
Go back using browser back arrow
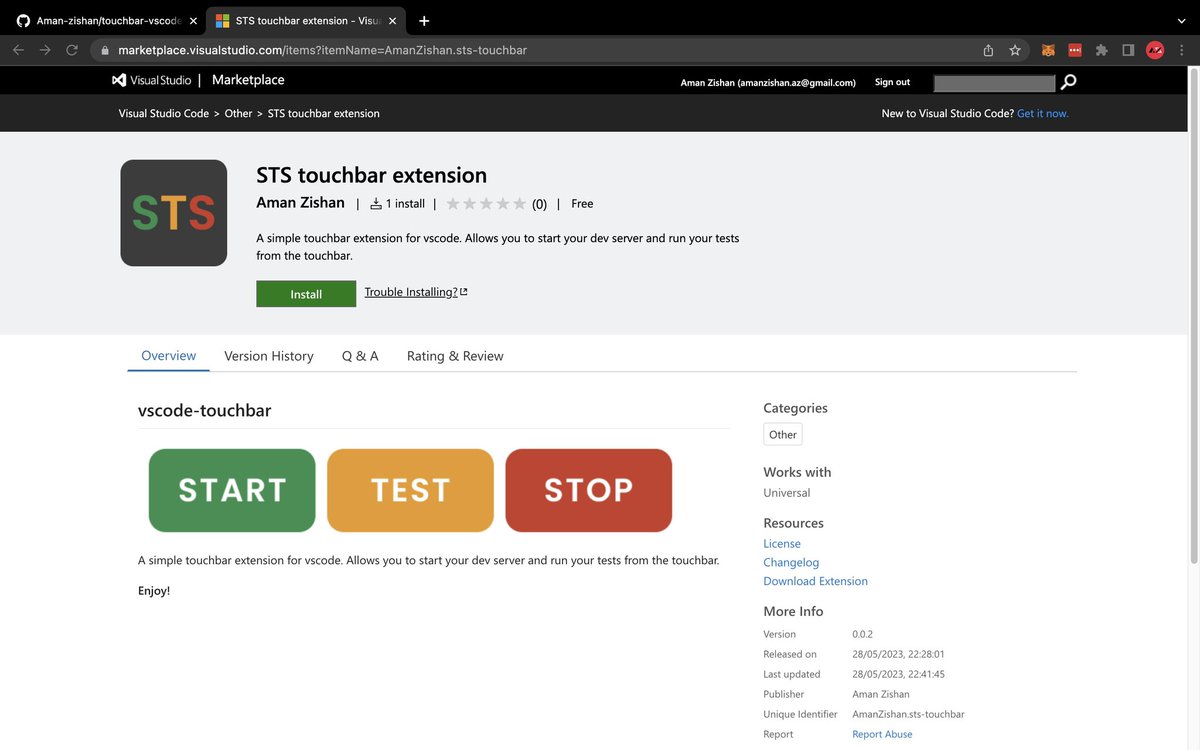tap(18, 50)
